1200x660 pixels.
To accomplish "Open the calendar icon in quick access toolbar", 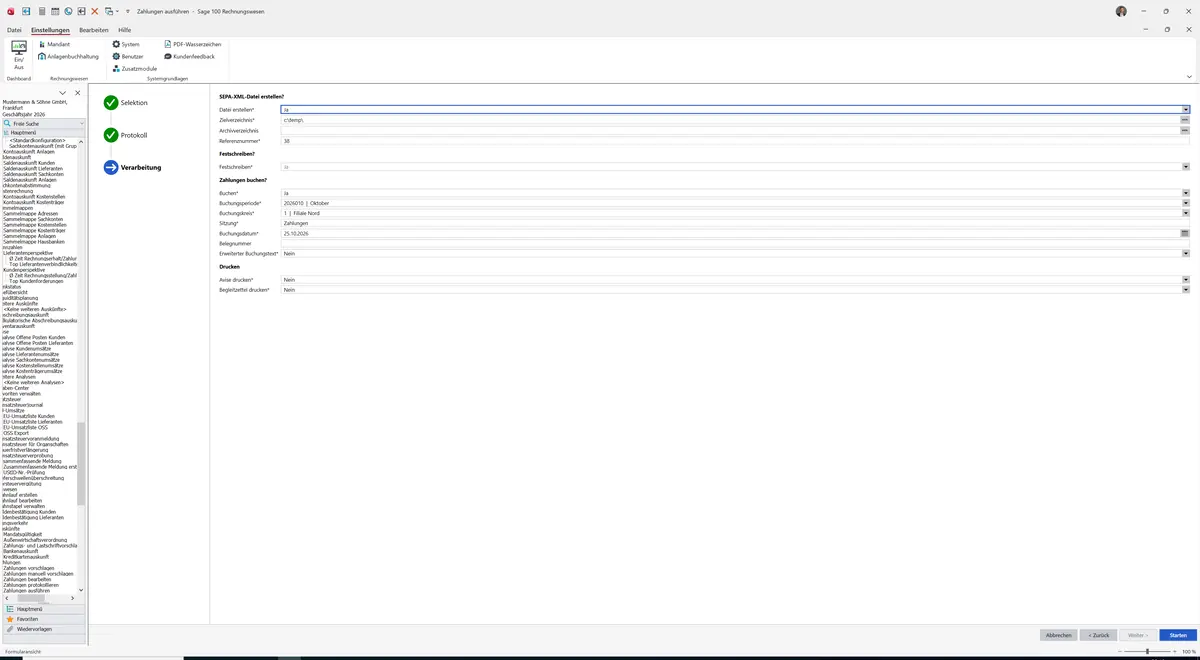I will pyautogui.click(x=54, y=11).
